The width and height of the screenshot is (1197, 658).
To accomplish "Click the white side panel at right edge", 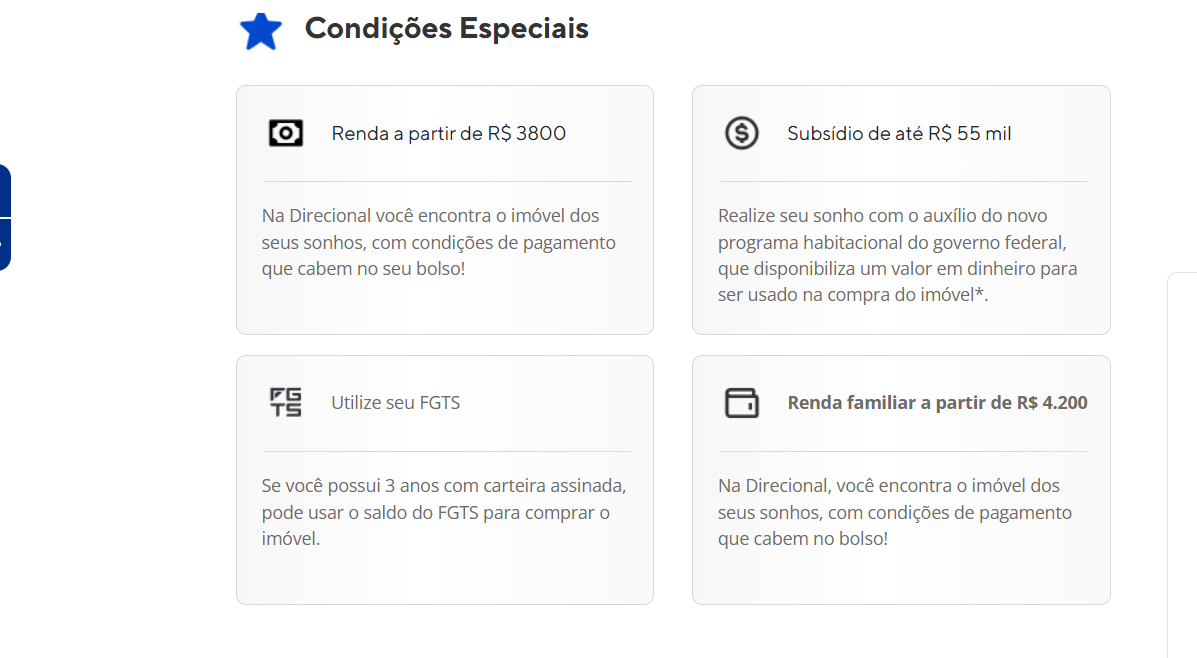I will click(x=1182, y=460).
